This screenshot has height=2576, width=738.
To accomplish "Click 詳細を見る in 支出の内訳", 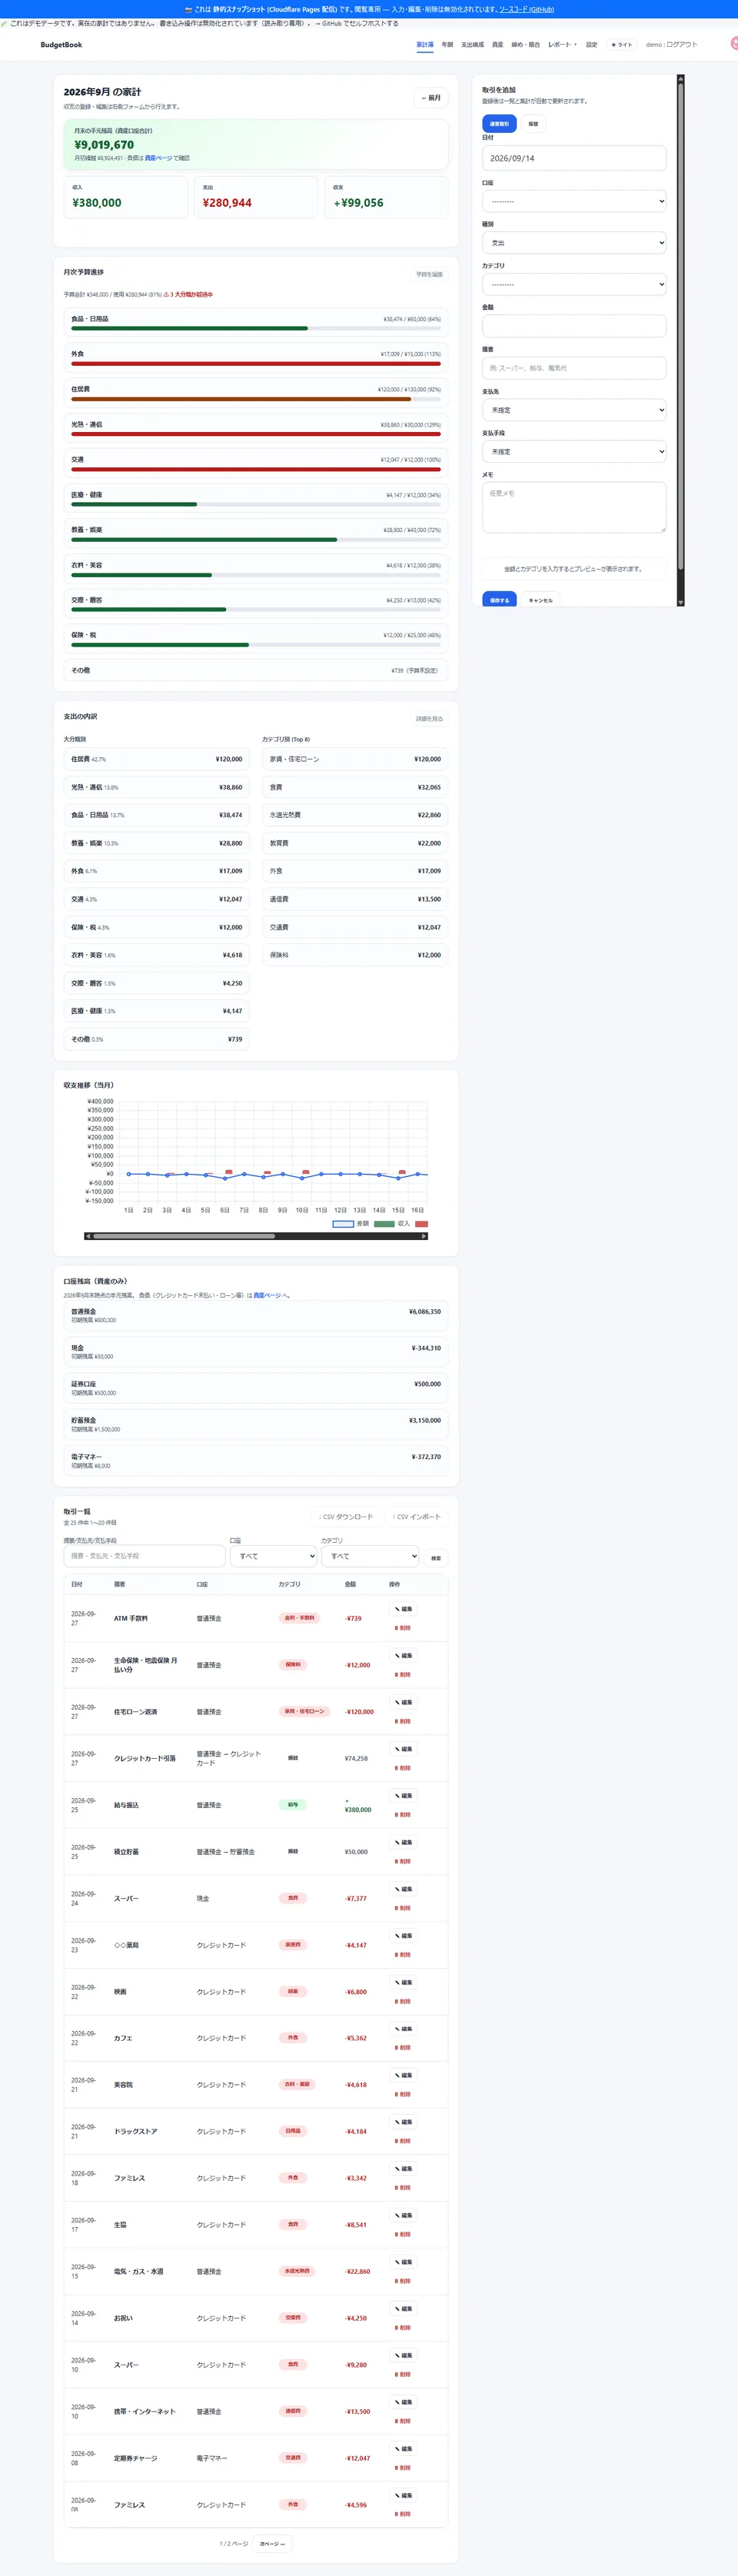I will tap(429, 719).
